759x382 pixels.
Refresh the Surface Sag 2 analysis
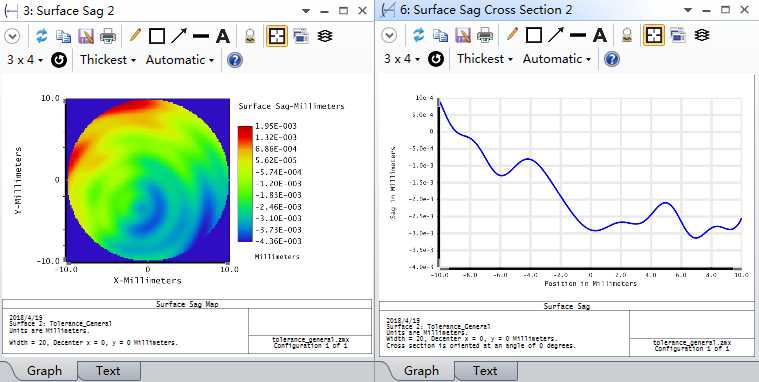tap(42, 36)
